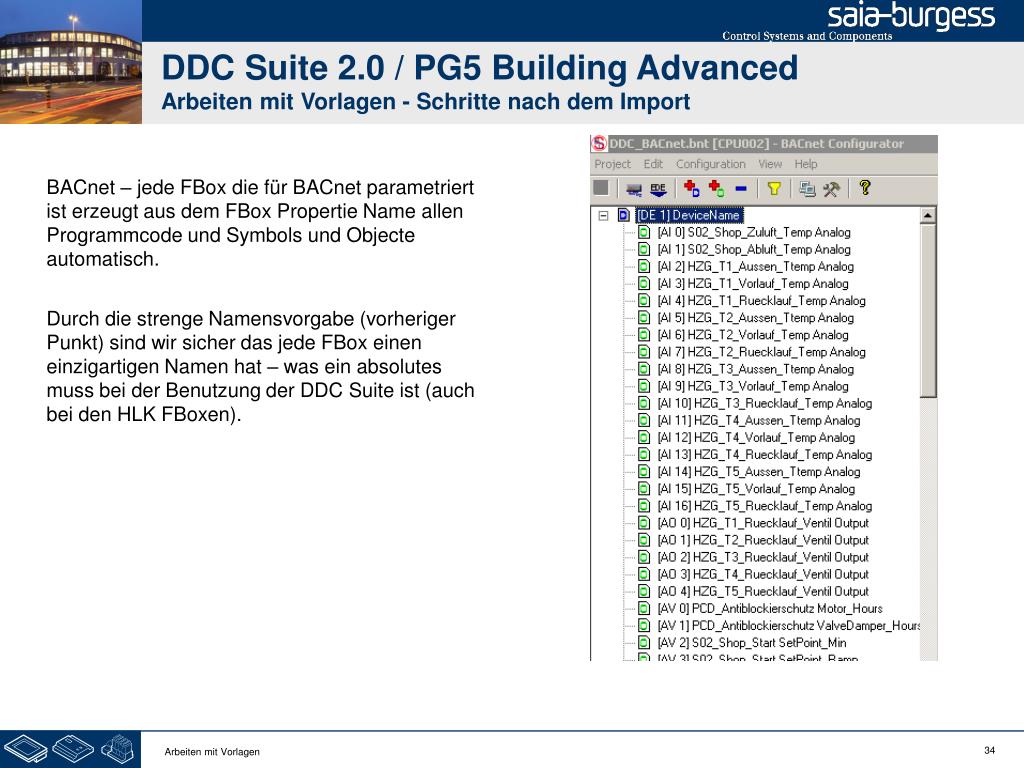The image size is (1024, 768).
Task: Add a new device with red plus D icon
Action: pos(692,189)
